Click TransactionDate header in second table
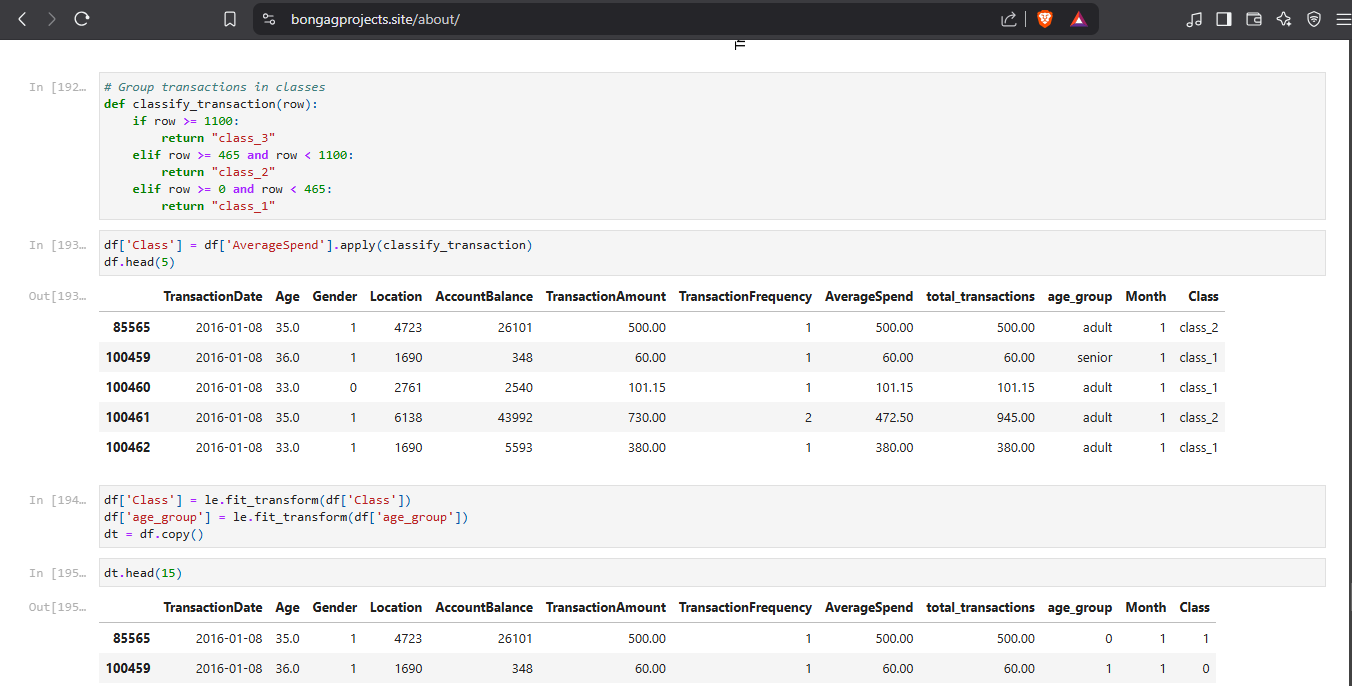1352x686 pixels. coord(213,607)
